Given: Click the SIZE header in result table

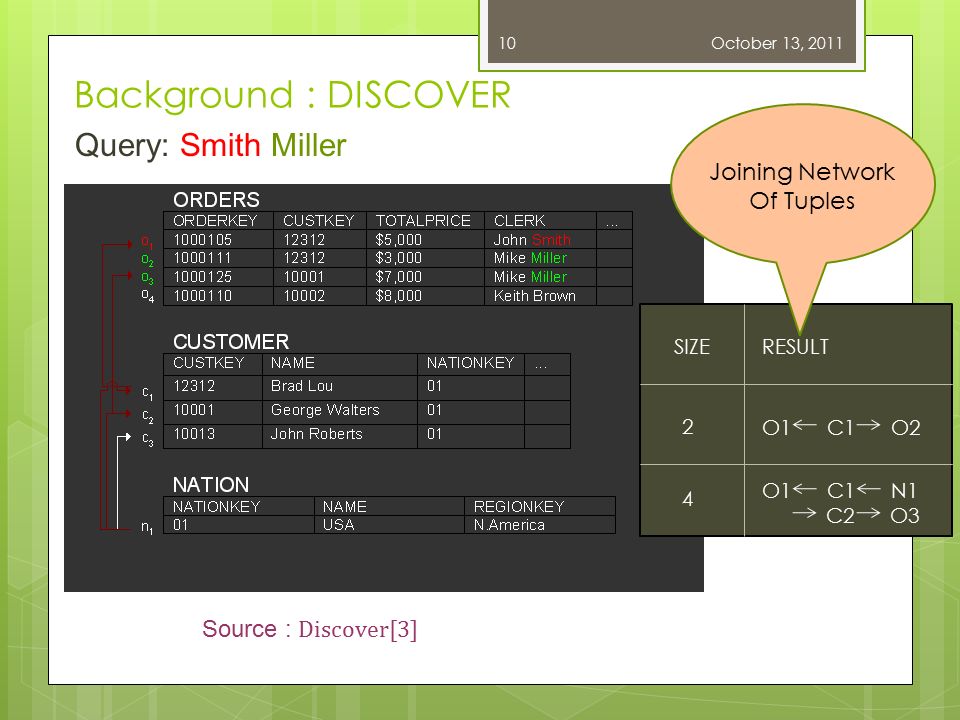Looking at the screenshot, I should click(x=692, y=347).
